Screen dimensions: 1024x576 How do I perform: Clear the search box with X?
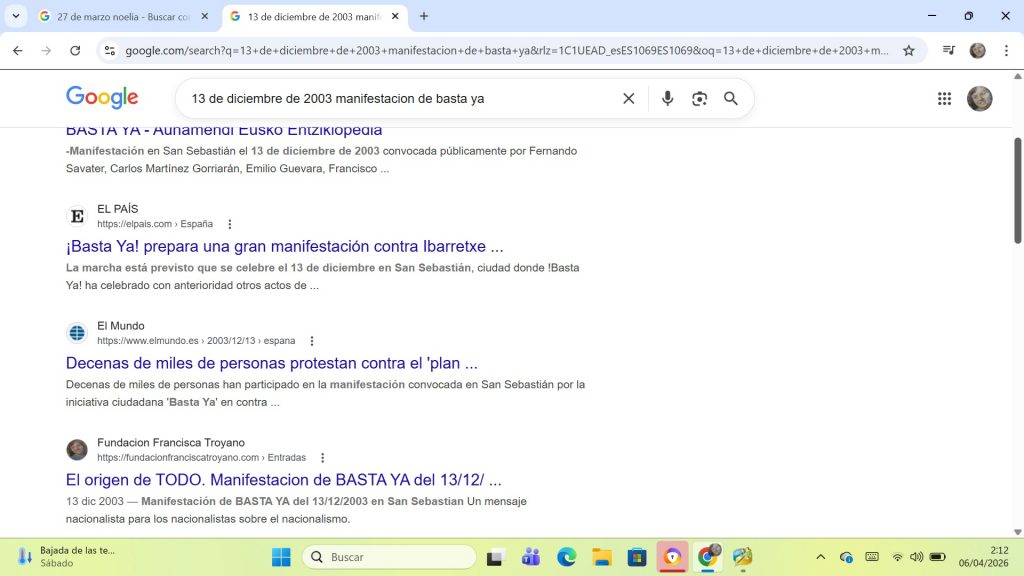[629, 99]
